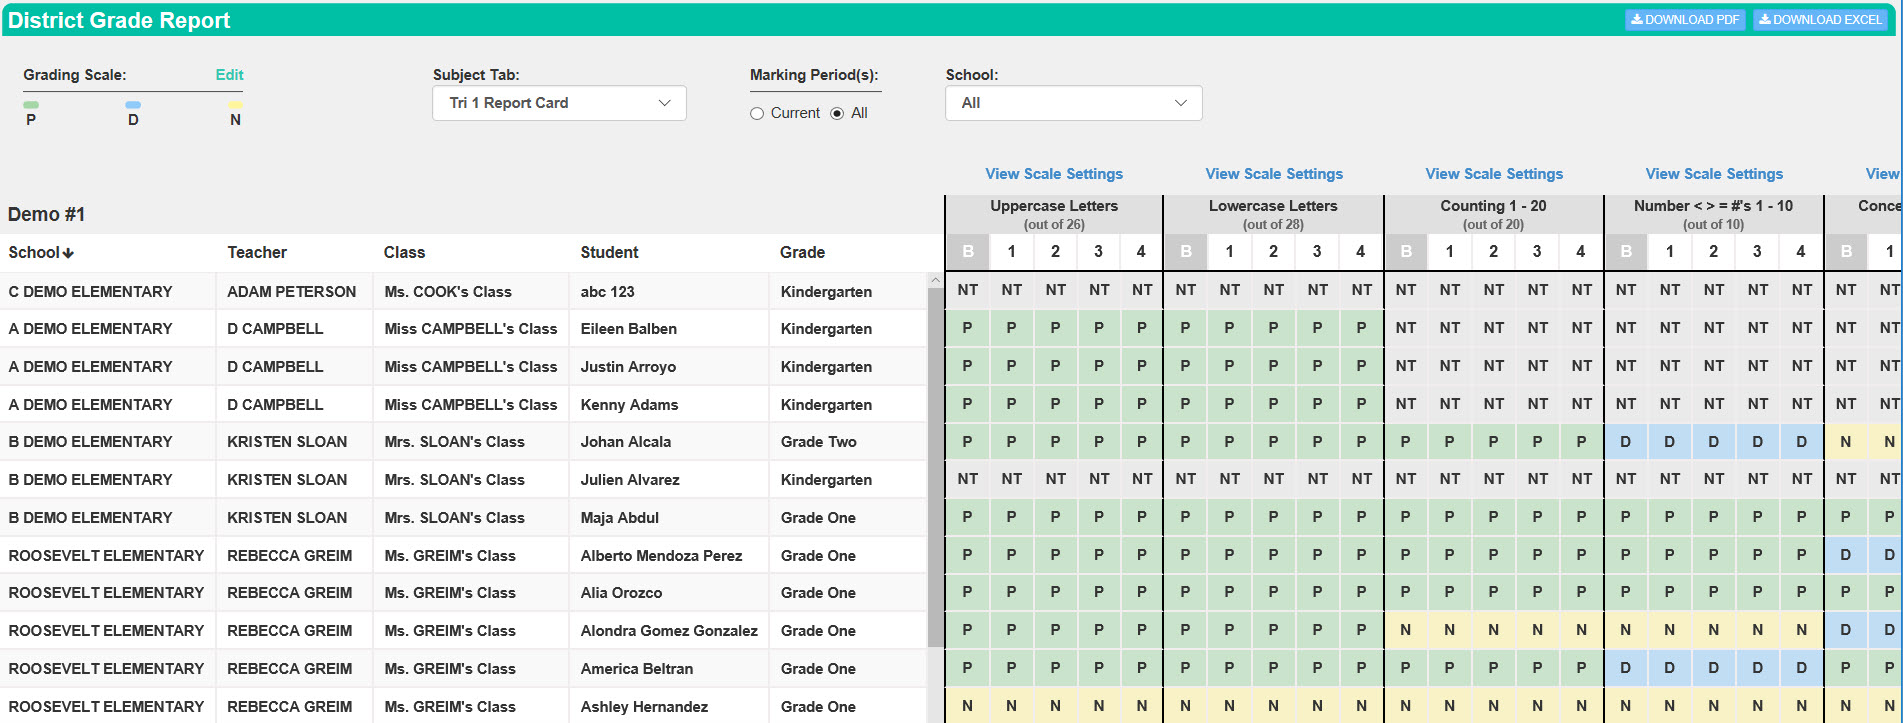Click student name Johan Alcala
The width and height of the screenshot is (1903, 723).
625,442
